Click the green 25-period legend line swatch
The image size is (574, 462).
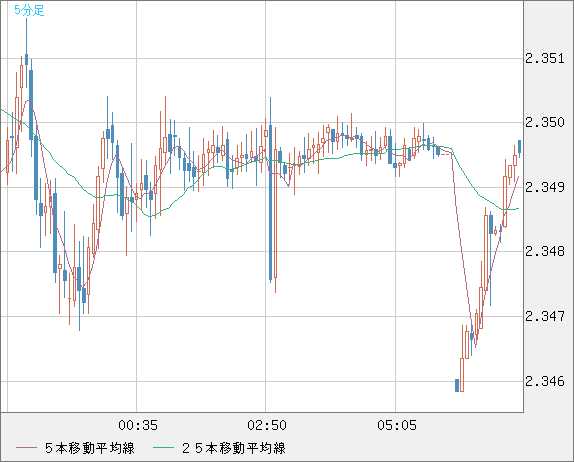pos(163,448)
